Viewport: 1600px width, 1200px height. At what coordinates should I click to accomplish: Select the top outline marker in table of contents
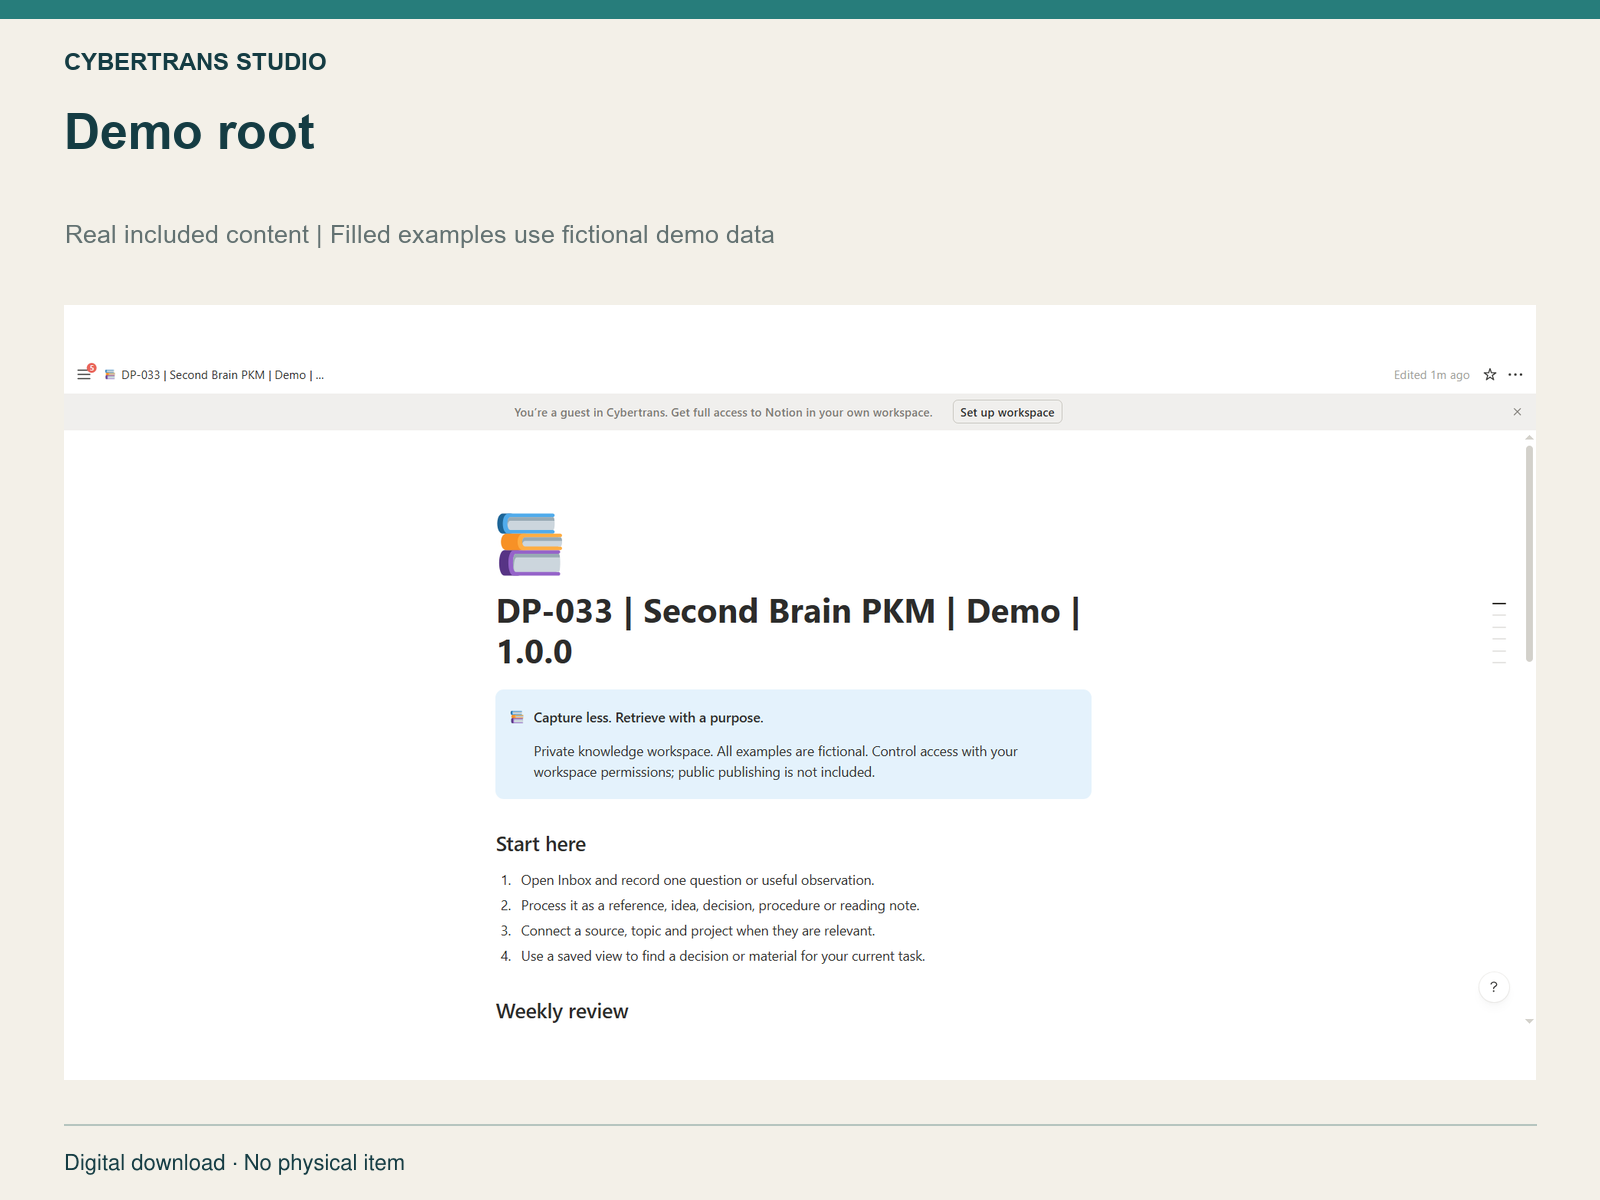[x=1499, y=604]
